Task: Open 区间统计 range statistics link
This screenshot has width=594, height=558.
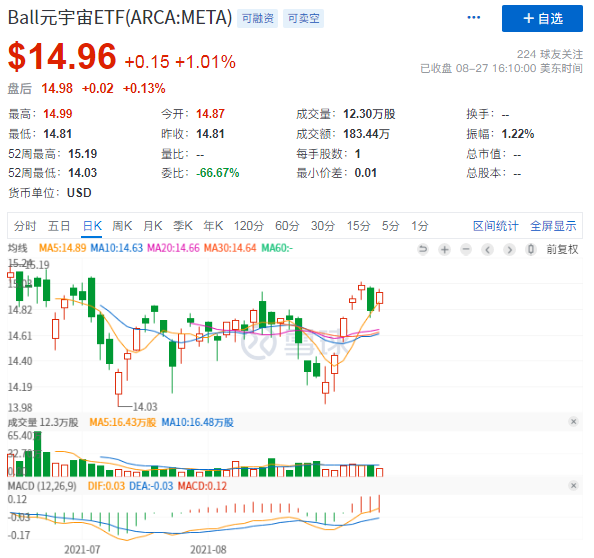Action: (x=496, y=226)
